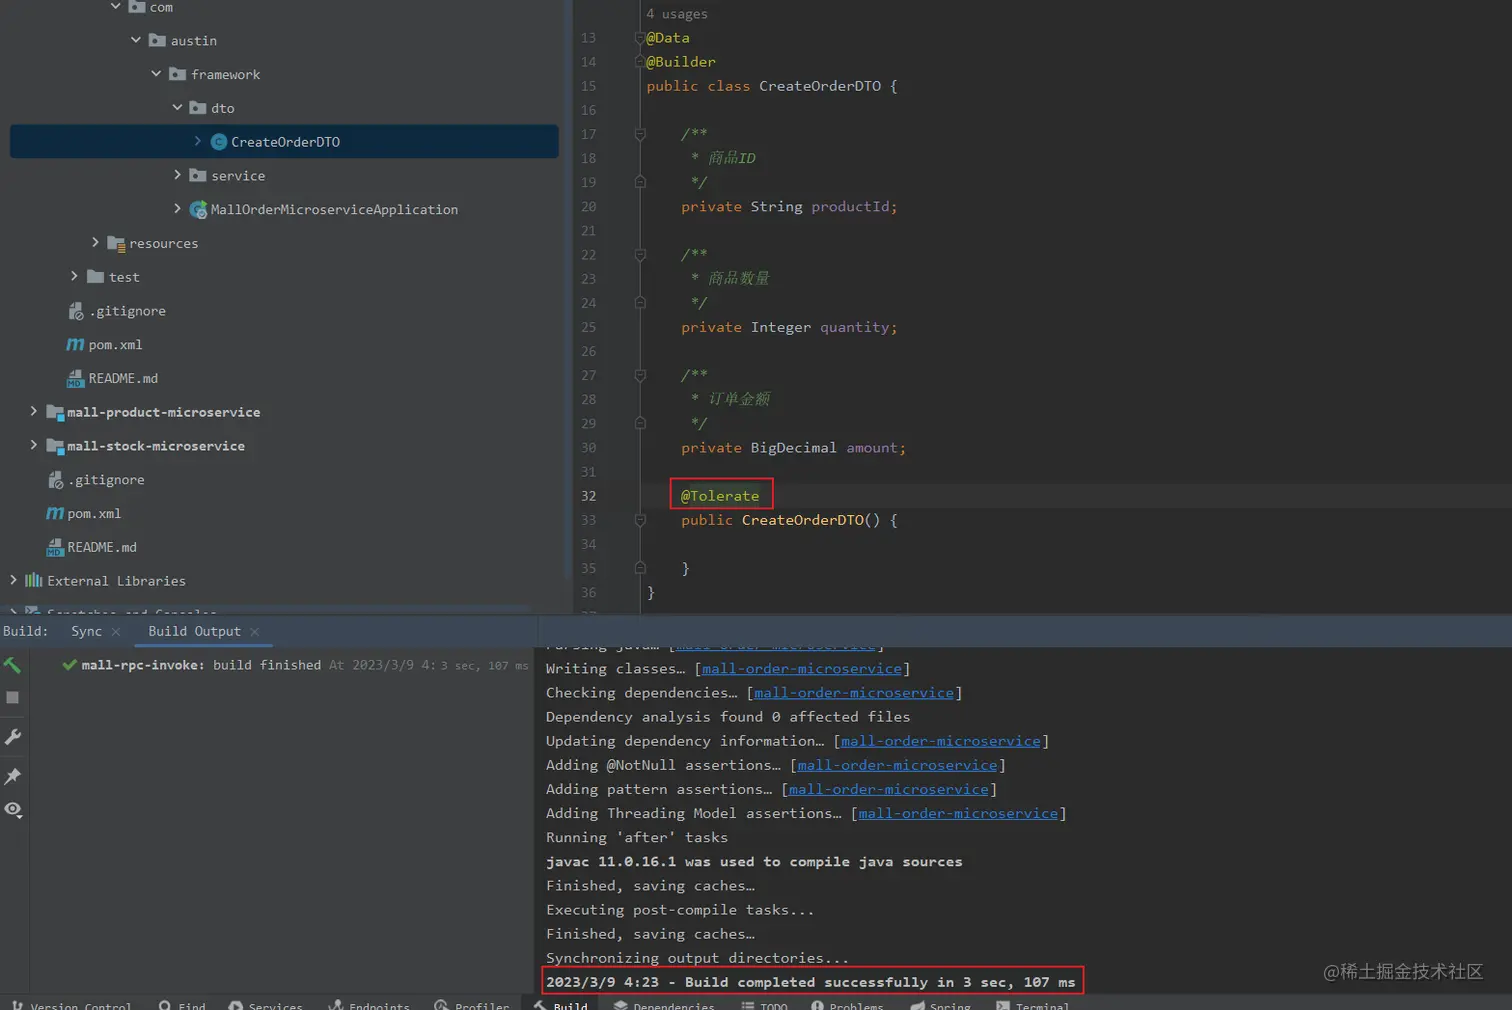1512x1010 pixels.
Task: Expand the resources folder
Action: 95,243
